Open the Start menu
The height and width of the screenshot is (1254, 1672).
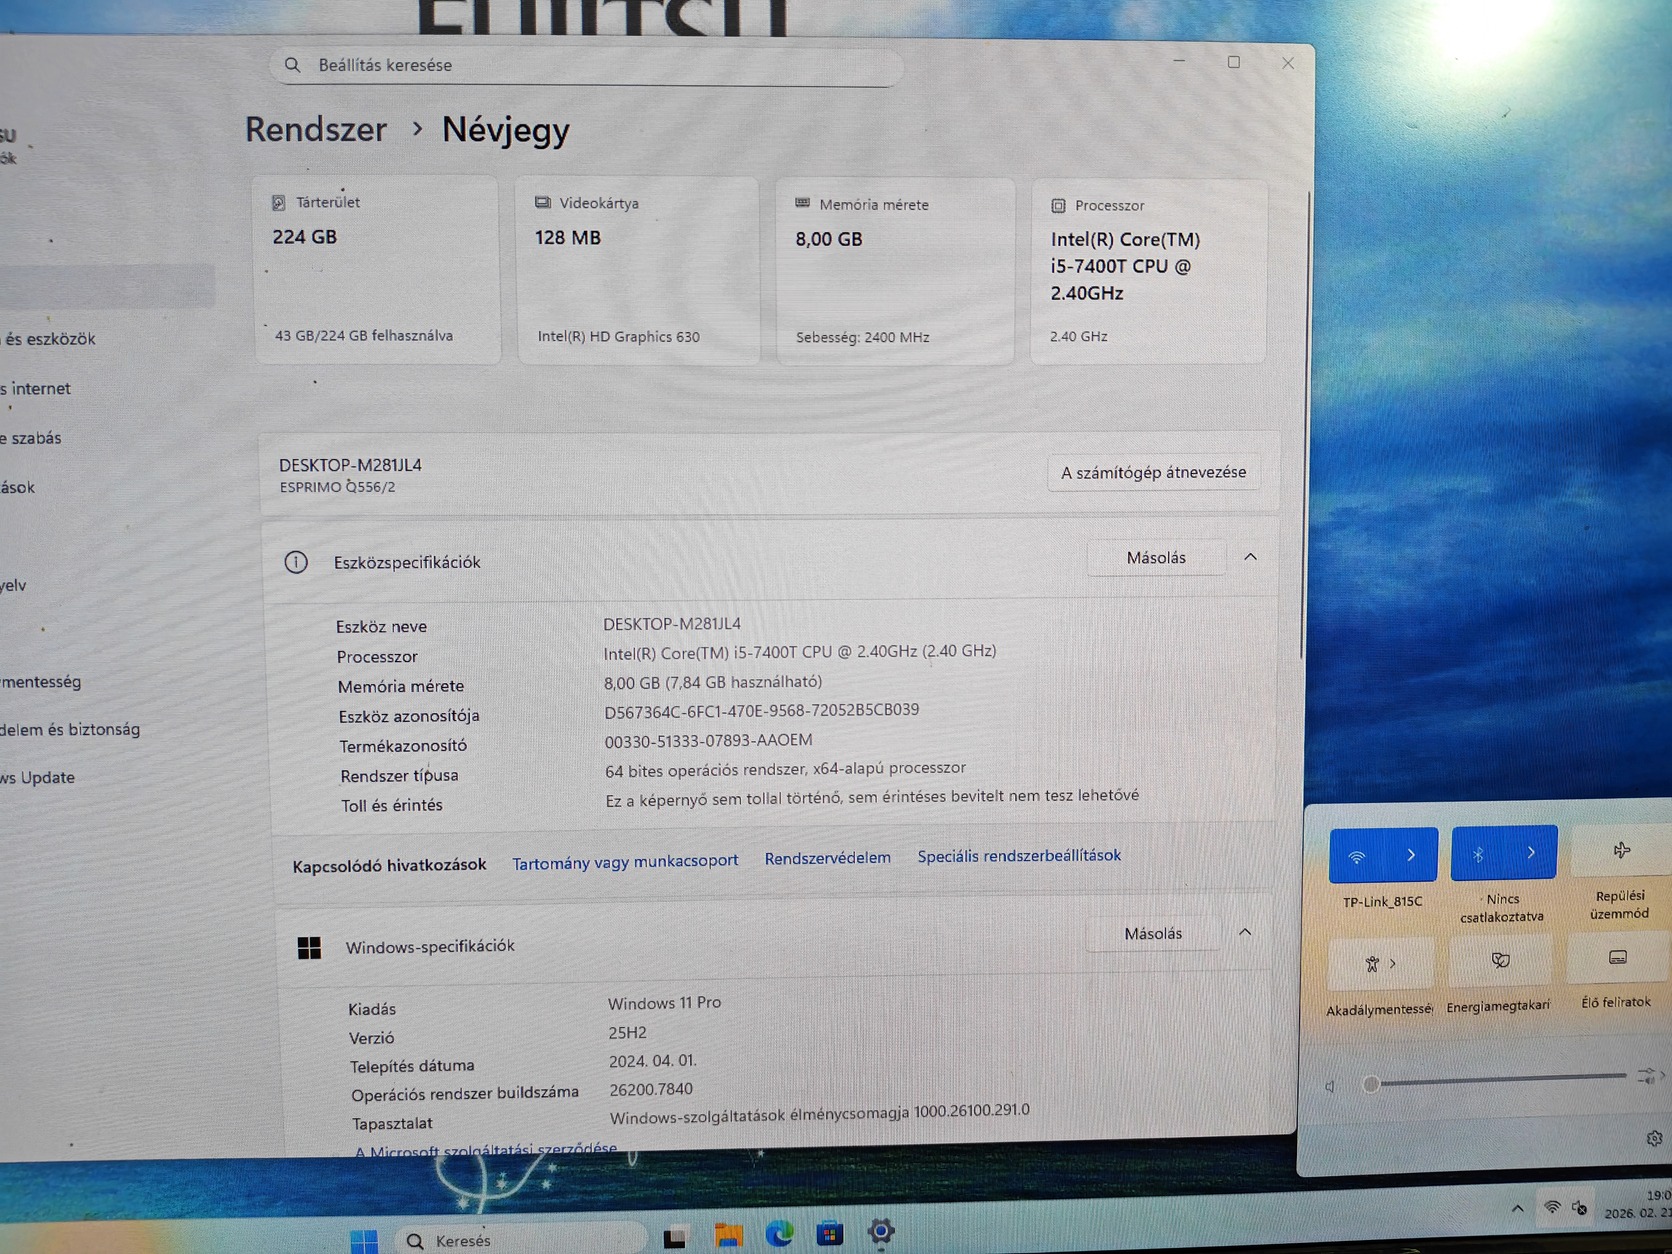(365, 1241)
